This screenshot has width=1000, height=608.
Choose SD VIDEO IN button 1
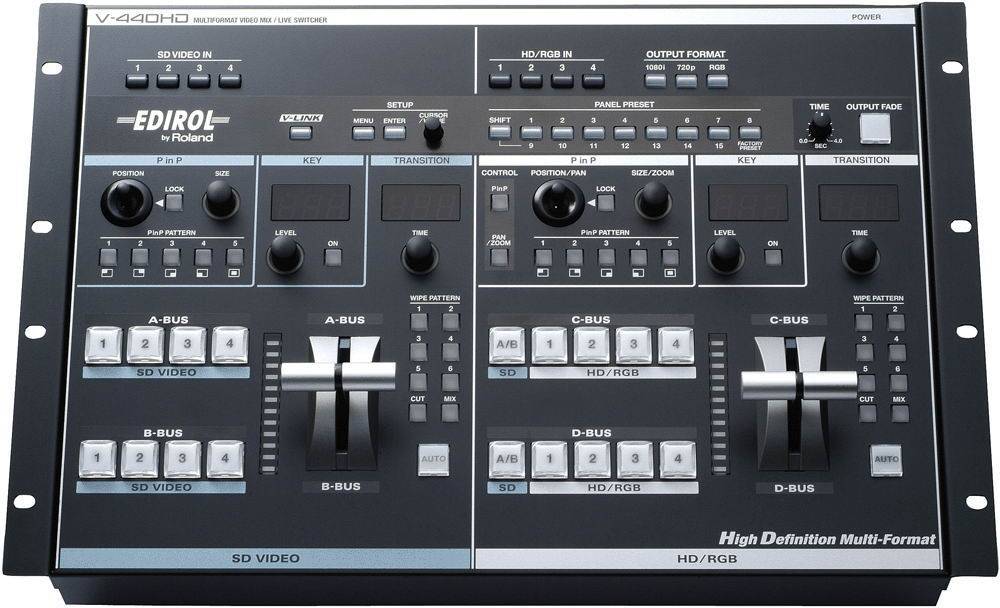click(137, 80)
